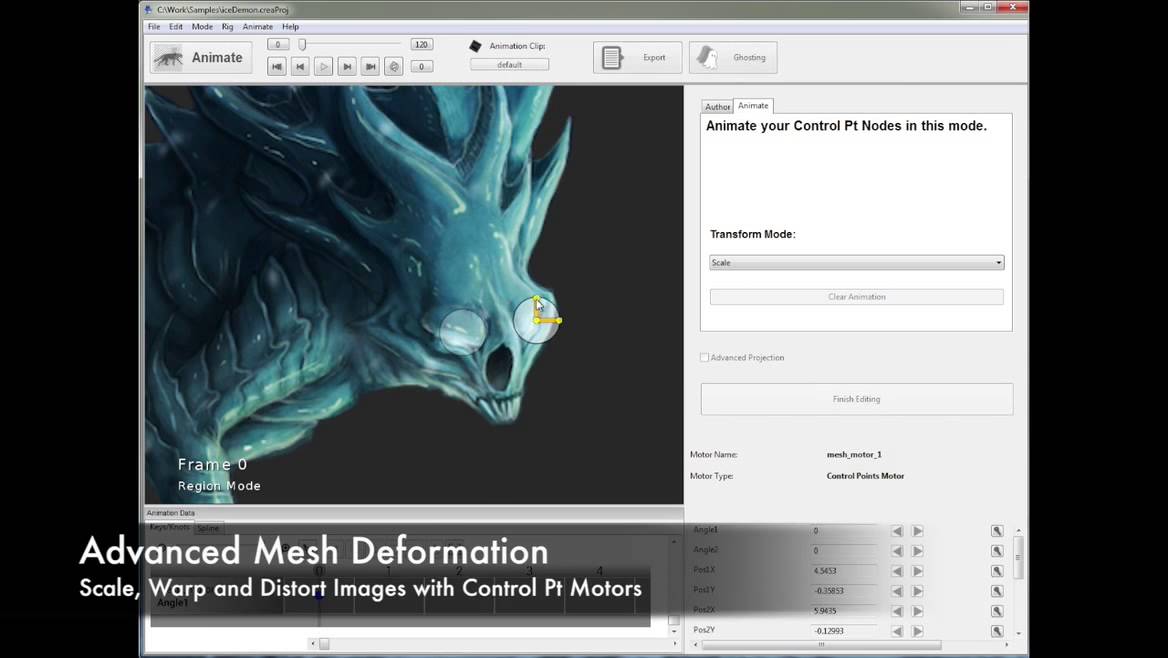Click the Angle1 value field
This screenshot has width=1168, height=658.
[844, 531]
